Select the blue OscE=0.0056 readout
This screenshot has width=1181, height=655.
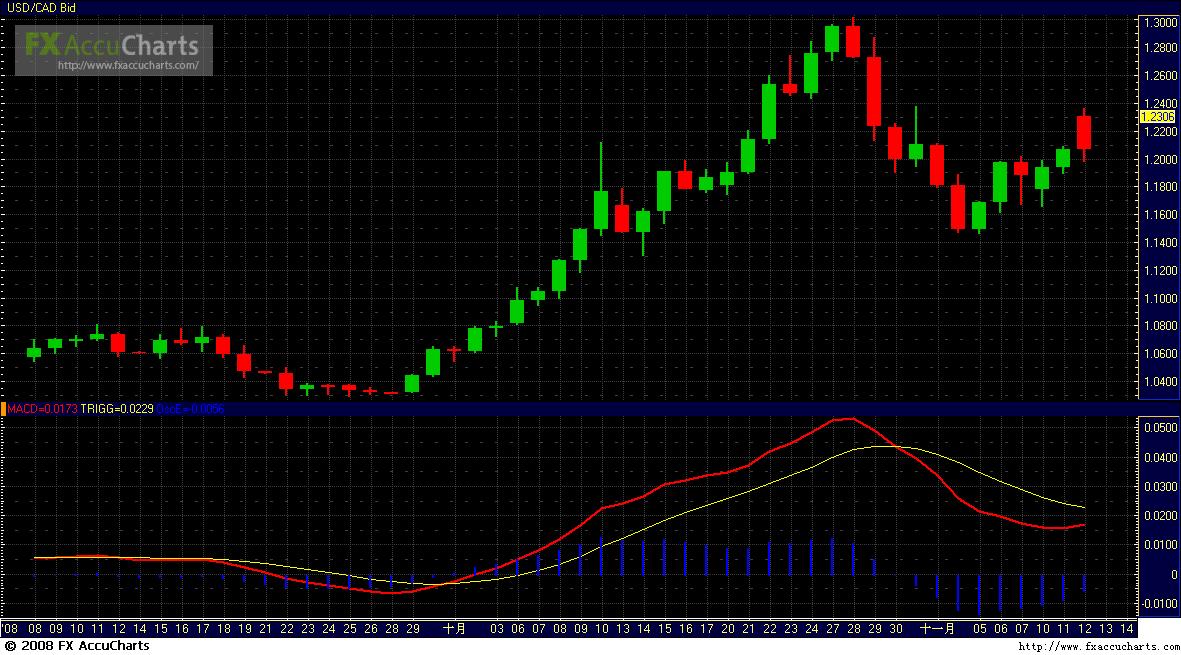190,409
